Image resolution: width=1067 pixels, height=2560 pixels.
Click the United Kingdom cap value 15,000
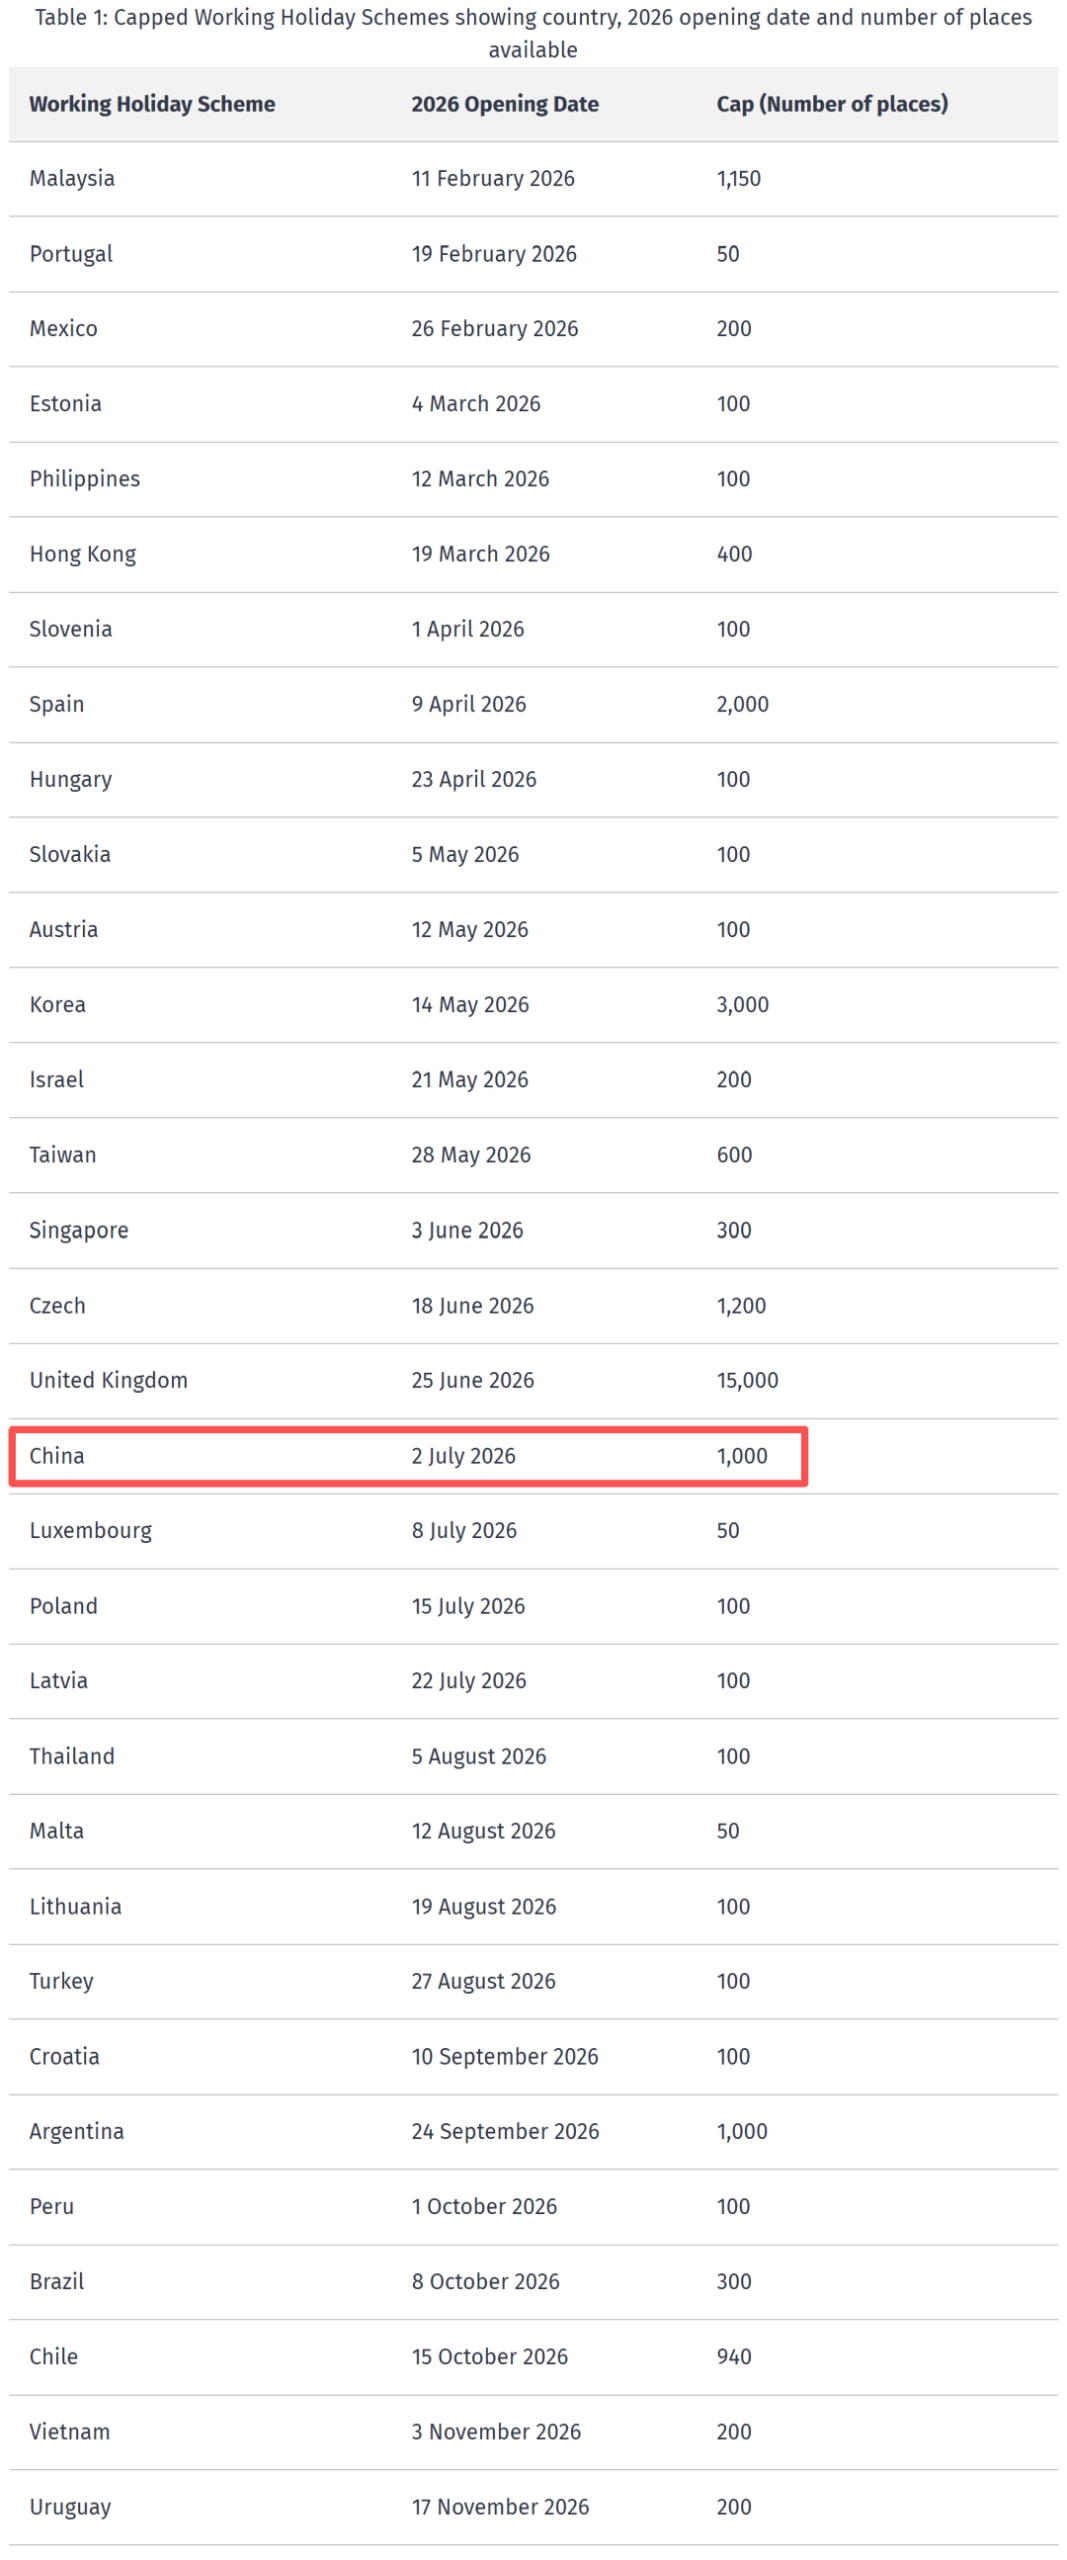[x=746, y=1380]
